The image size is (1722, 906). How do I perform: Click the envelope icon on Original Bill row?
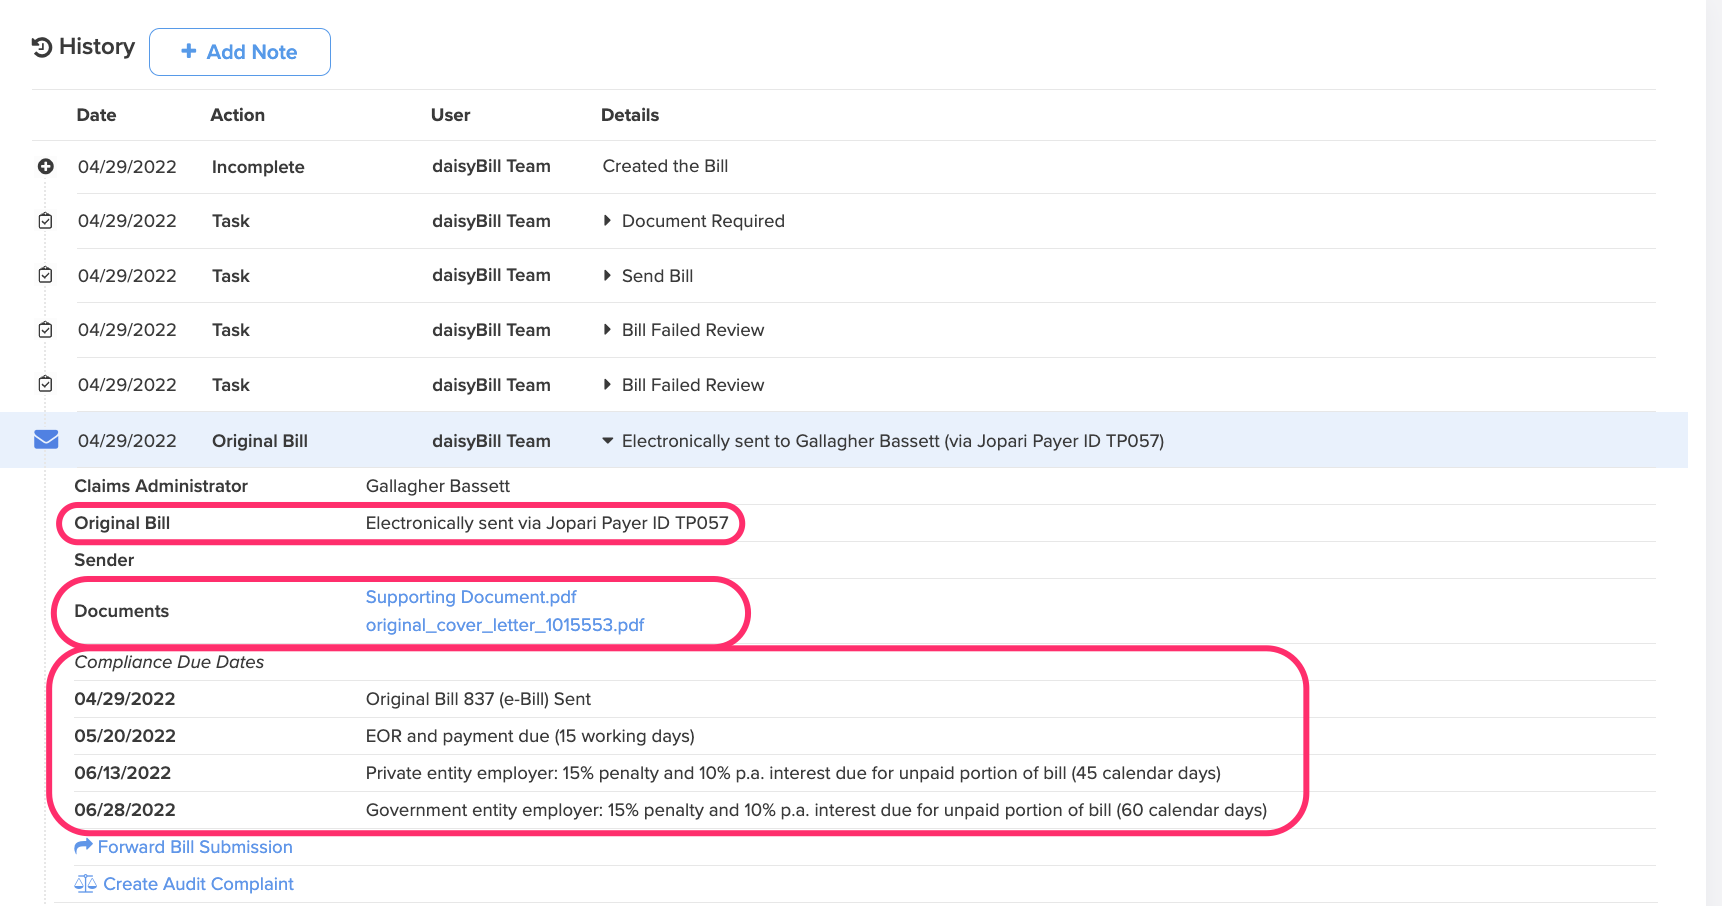(46, 440)
